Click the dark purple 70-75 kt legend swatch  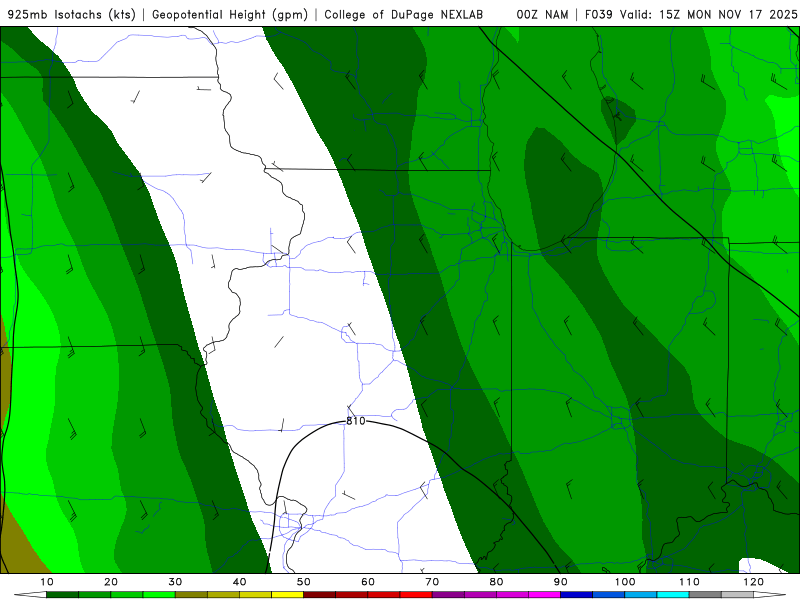point(448,595)
